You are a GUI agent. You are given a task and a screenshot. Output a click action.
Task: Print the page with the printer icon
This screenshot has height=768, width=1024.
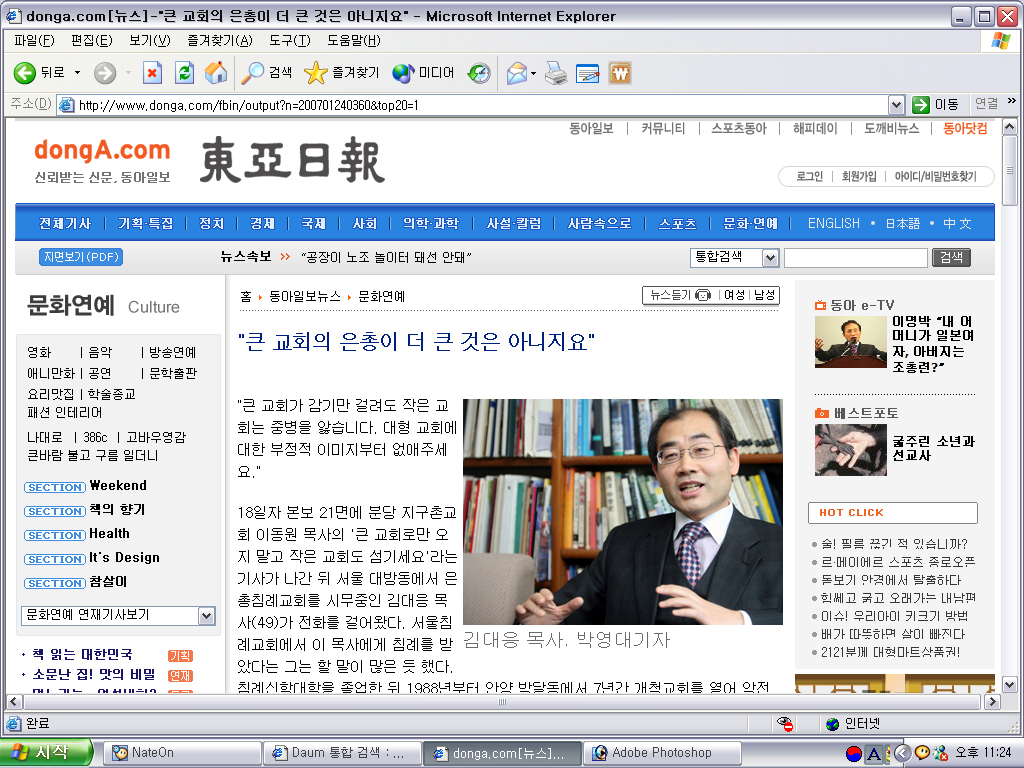point(556,72)
